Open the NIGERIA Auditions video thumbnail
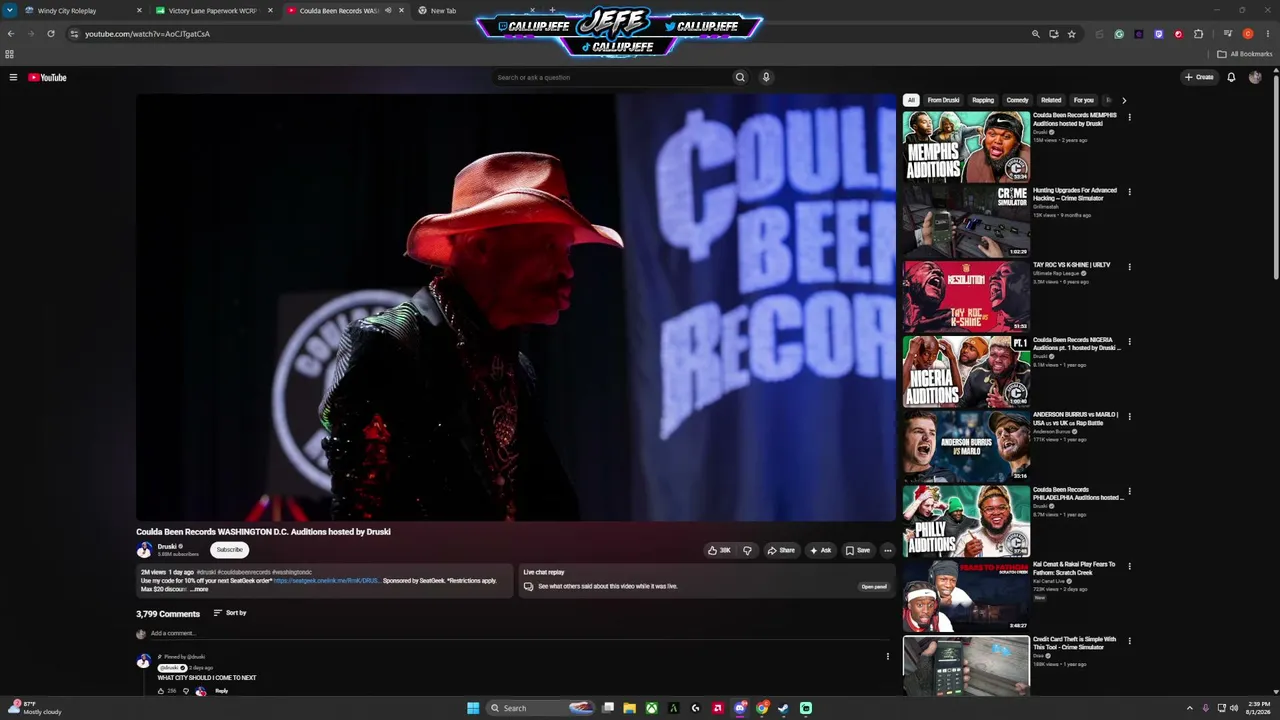Viewport: 1280px width, 720px height. pos(966,371)
